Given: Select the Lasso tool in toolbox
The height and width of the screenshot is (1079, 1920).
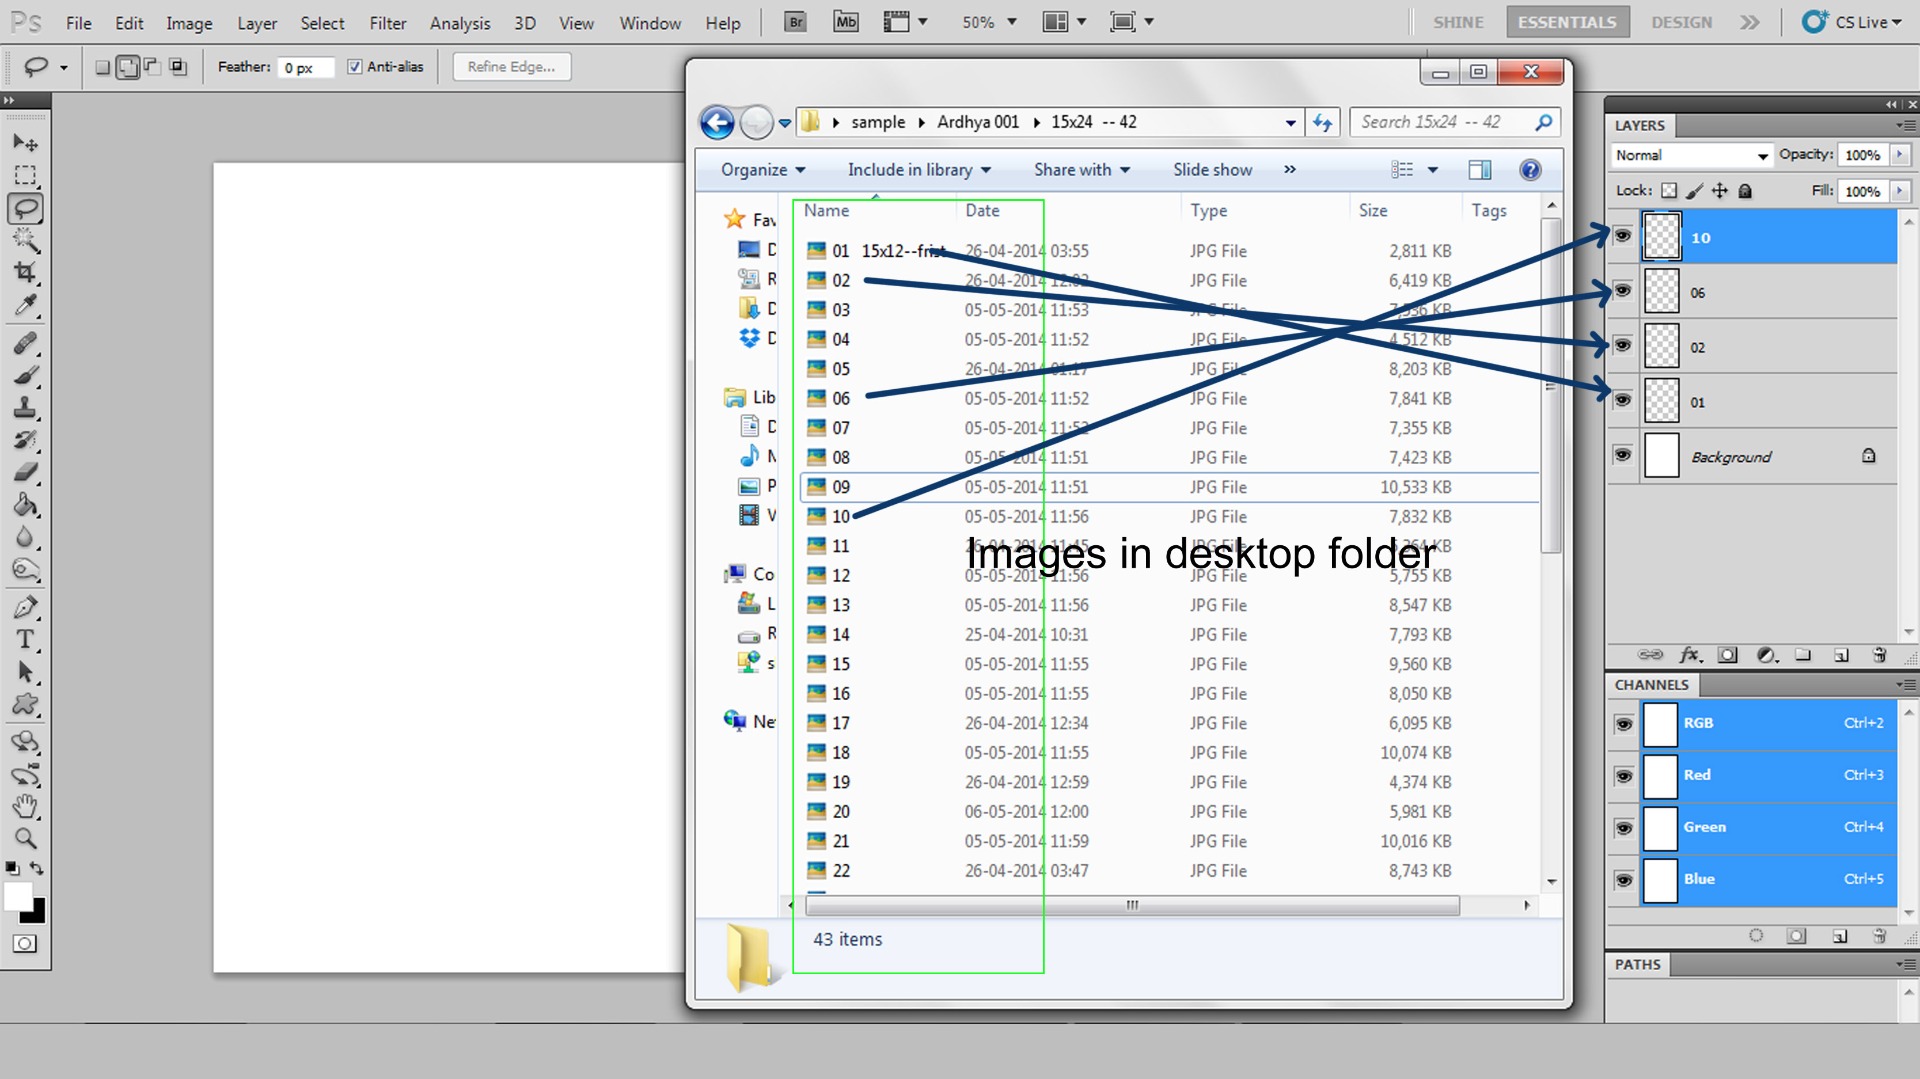Looking at the screenshot, I should [25, 209].
